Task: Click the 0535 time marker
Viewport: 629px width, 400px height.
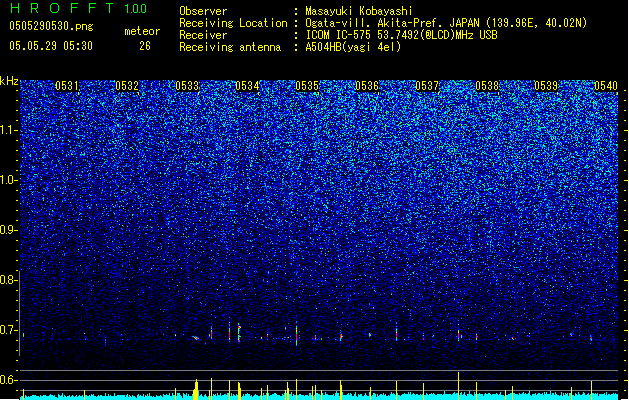Action: point(307,86)
